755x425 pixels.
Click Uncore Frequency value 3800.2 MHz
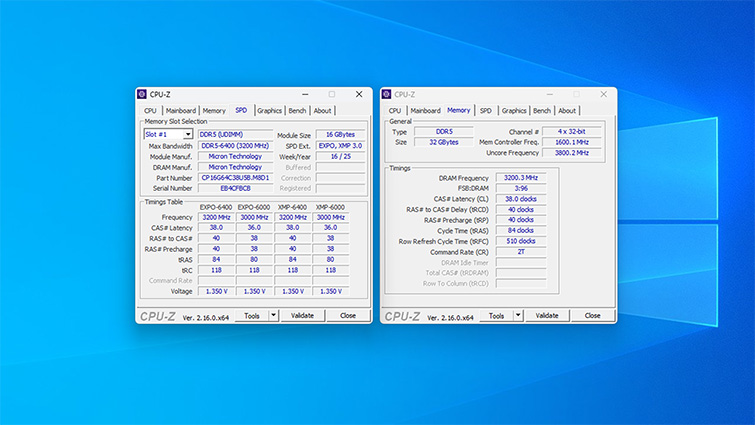pyautogui.click(x=572, y=153)
